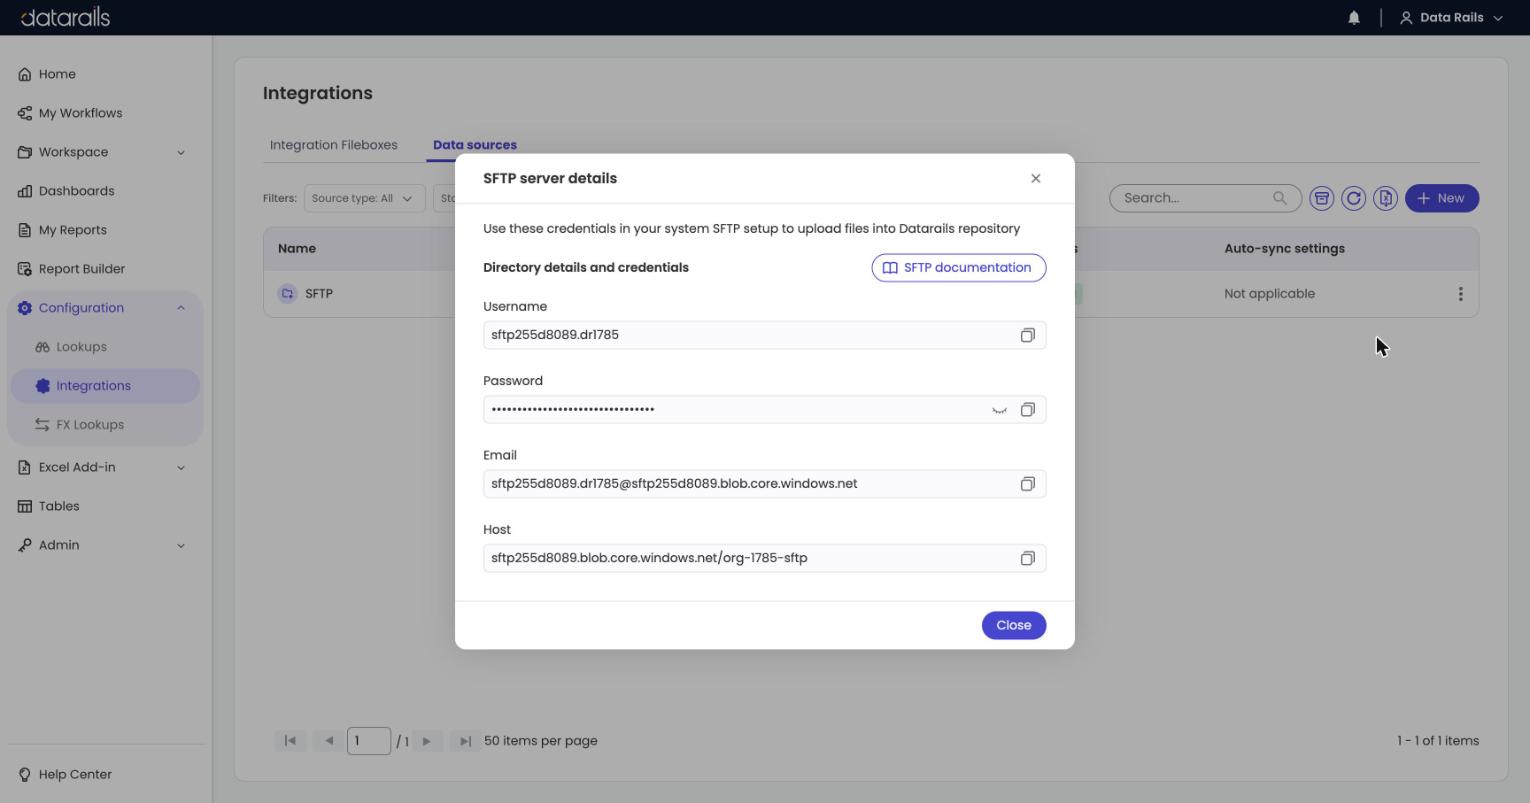This screenshot has width=1530, height=803.
Task: Click the 50 items per page label
Action: click(541, 741)
